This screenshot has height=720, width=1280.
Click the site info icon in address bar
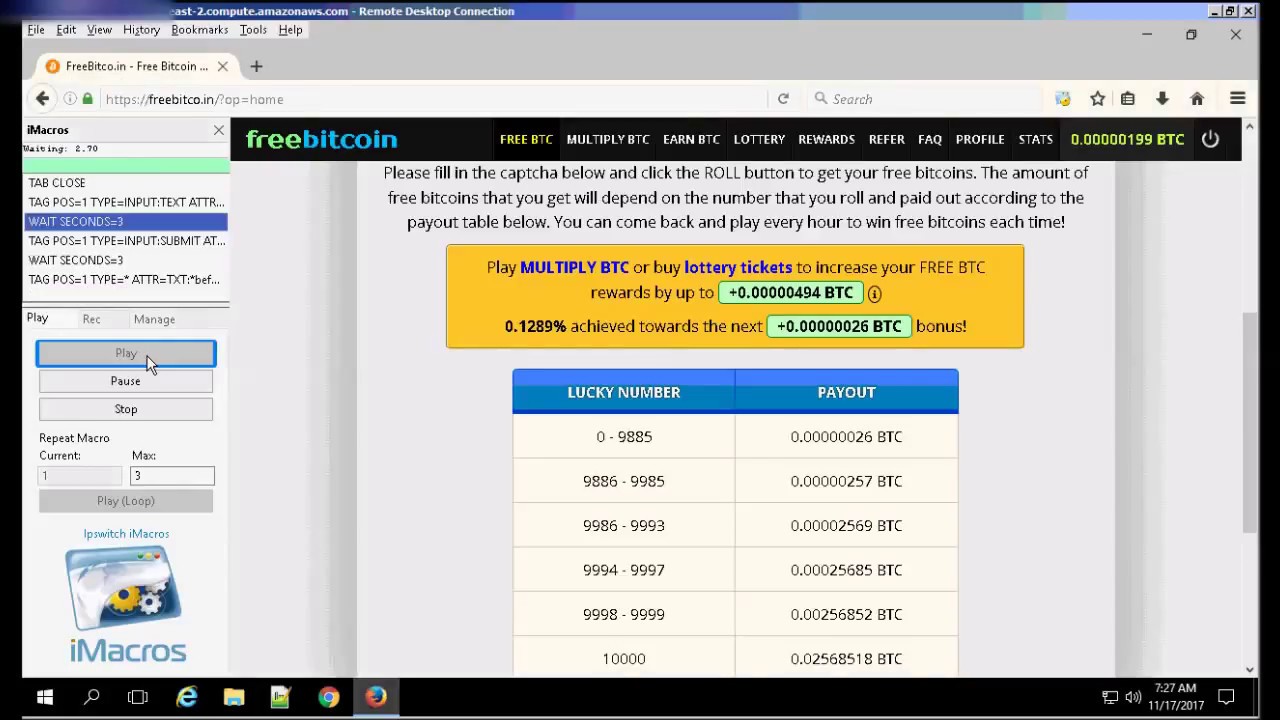70,99
